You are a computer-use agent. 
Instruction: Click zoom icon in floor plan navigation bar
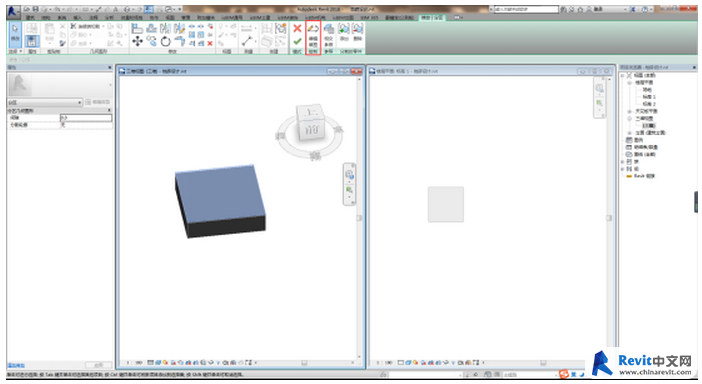[x=599, y=103]
